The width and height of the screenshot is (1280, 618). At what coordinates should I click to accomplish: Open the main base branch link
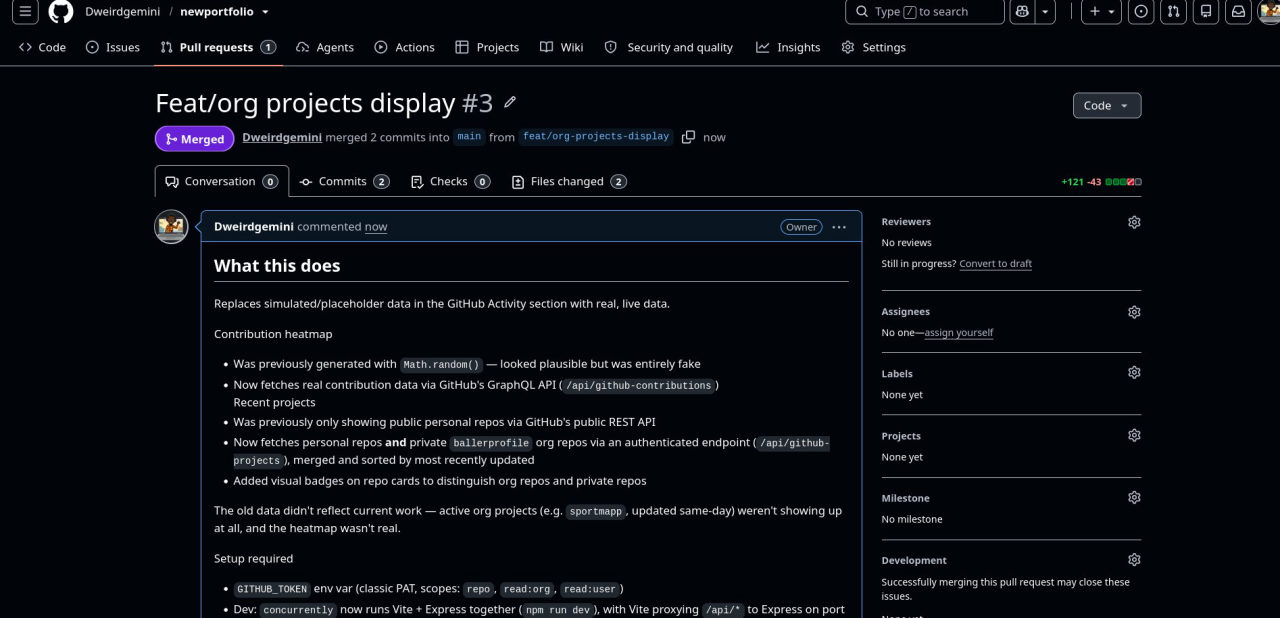(x=469, y=137)
